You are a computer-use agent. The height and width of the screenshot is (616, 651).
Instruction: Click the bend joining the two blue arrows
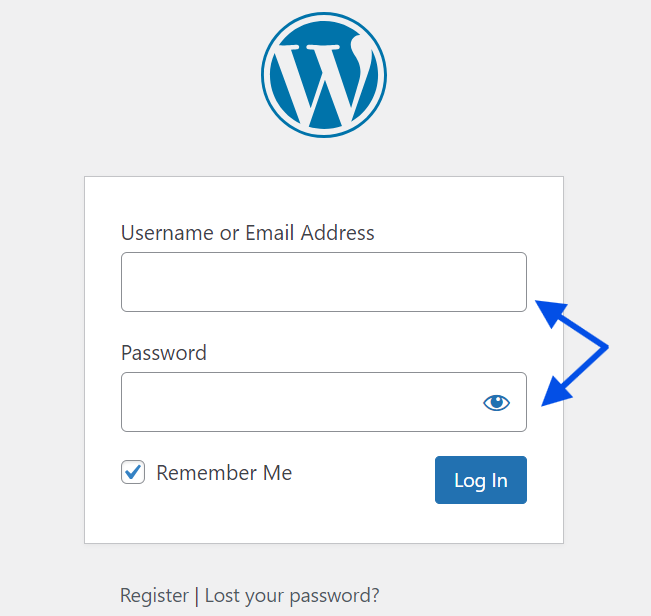604,347
